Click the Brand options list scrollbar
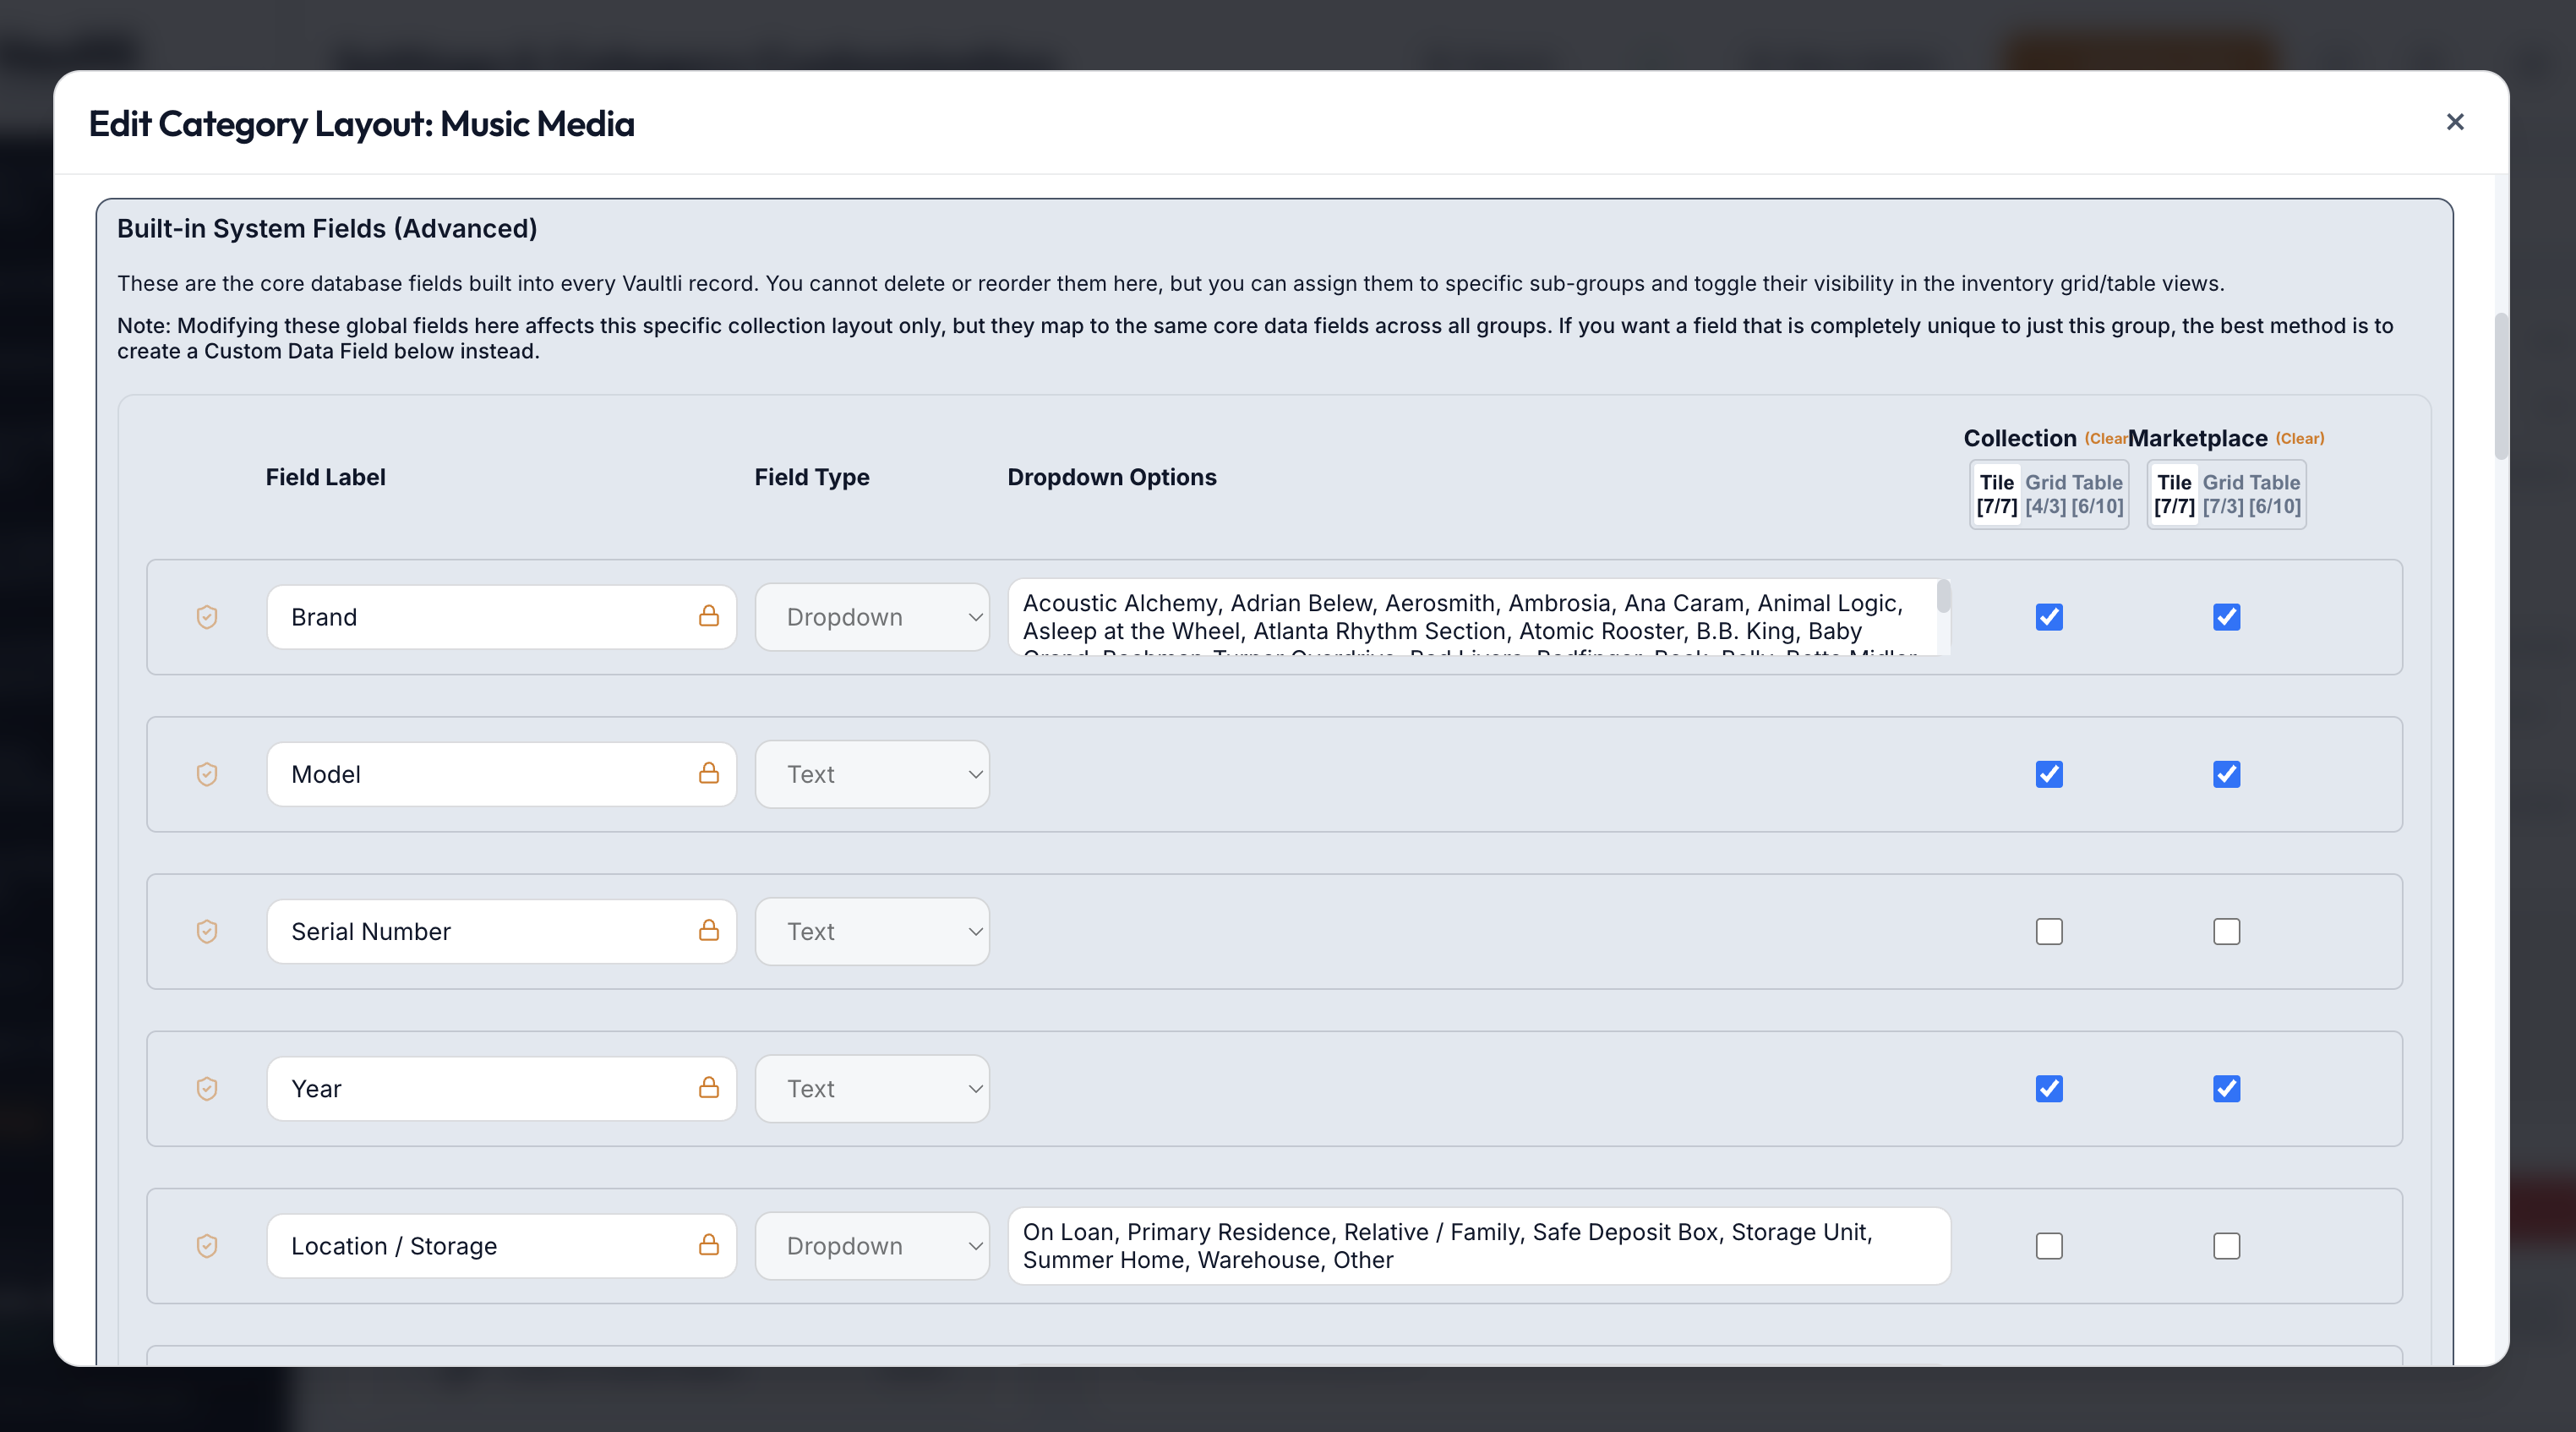Image resolution: width=2576 pixels, height=1432 pixels. [1943, 597]
